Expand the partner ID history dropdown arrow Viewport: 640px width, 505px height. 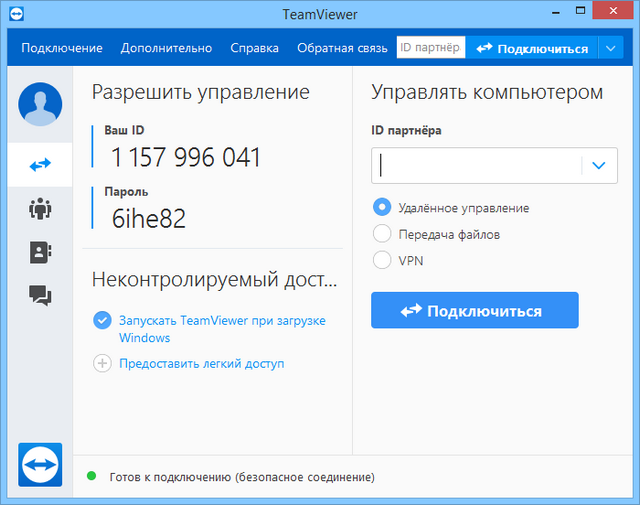tap(599, 165)
